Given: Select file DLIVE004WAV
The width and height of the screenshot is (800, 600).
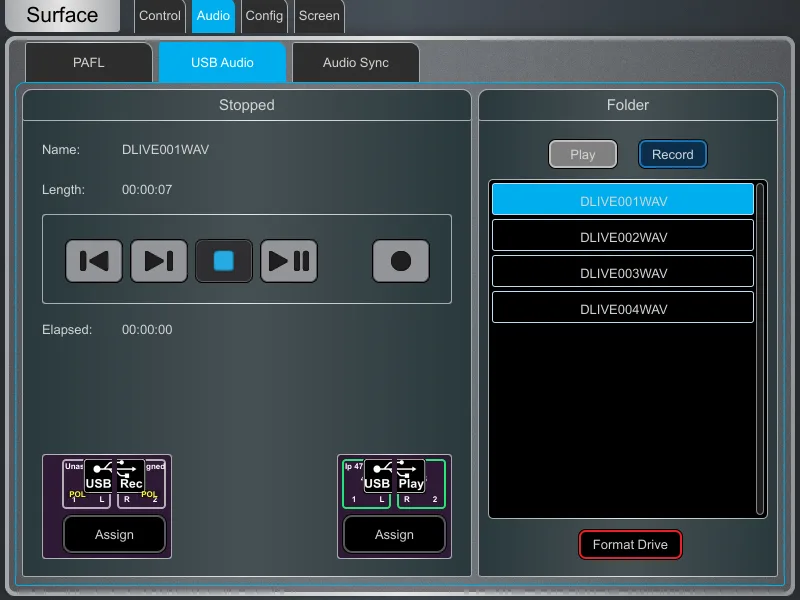Looking at the screenshot, I should [x=623, y=309].
